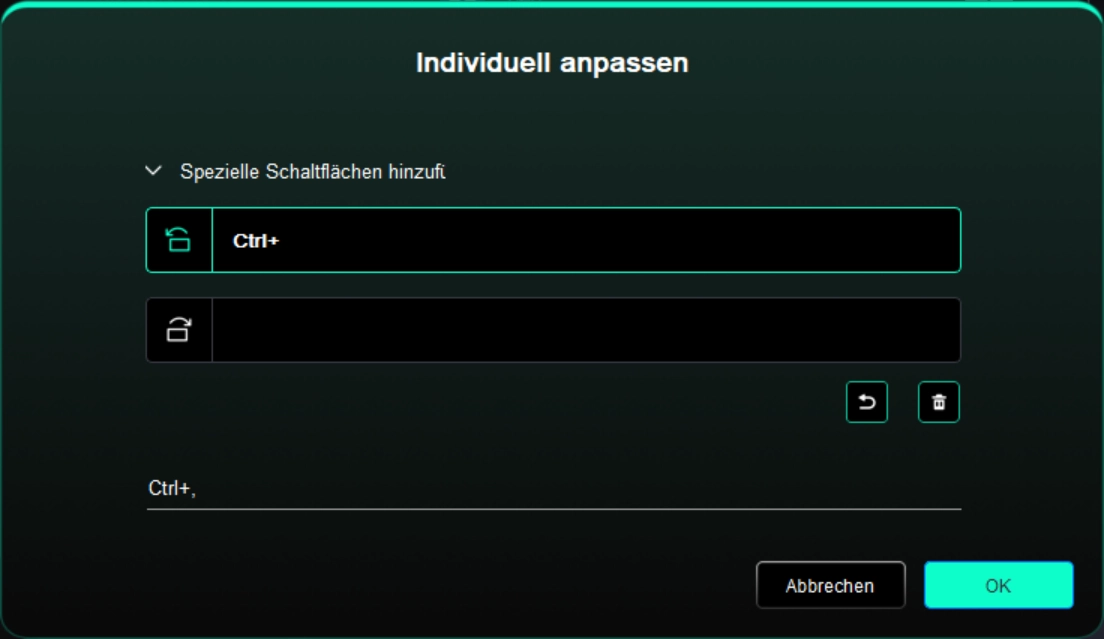This screenshot has width=1104, height=639.
Task: Click the underline below the Ctrl+, name
Action: pyautogui.click(x=553, y=508)
